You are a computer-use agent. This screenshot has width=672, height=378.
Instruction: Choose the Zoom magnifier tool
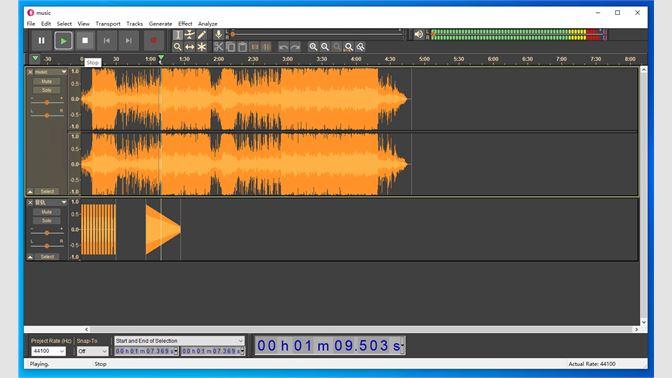pyautogui.click(x=177, y=47)
